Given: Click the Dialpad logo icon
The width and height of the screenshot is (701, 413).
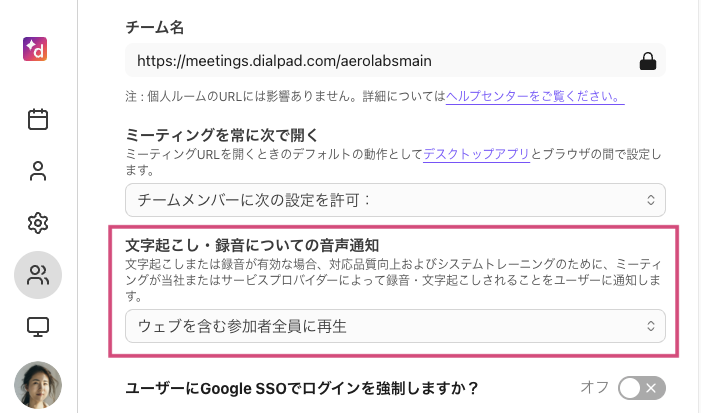Looking at the screenshot, I should tap(38, 48).
